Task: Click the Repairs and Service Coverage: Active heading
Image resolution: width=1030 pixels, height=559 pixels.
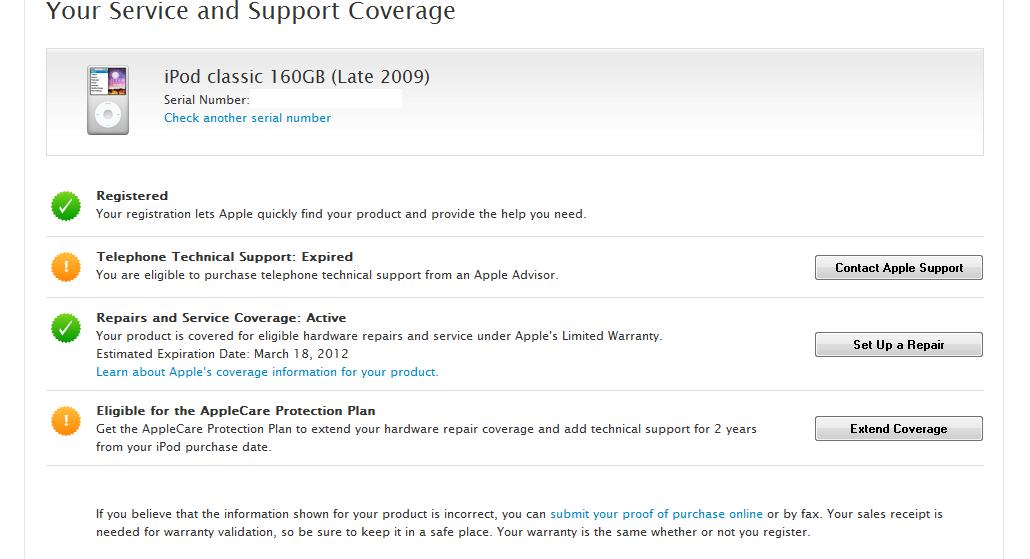Action: pos(221,318)
